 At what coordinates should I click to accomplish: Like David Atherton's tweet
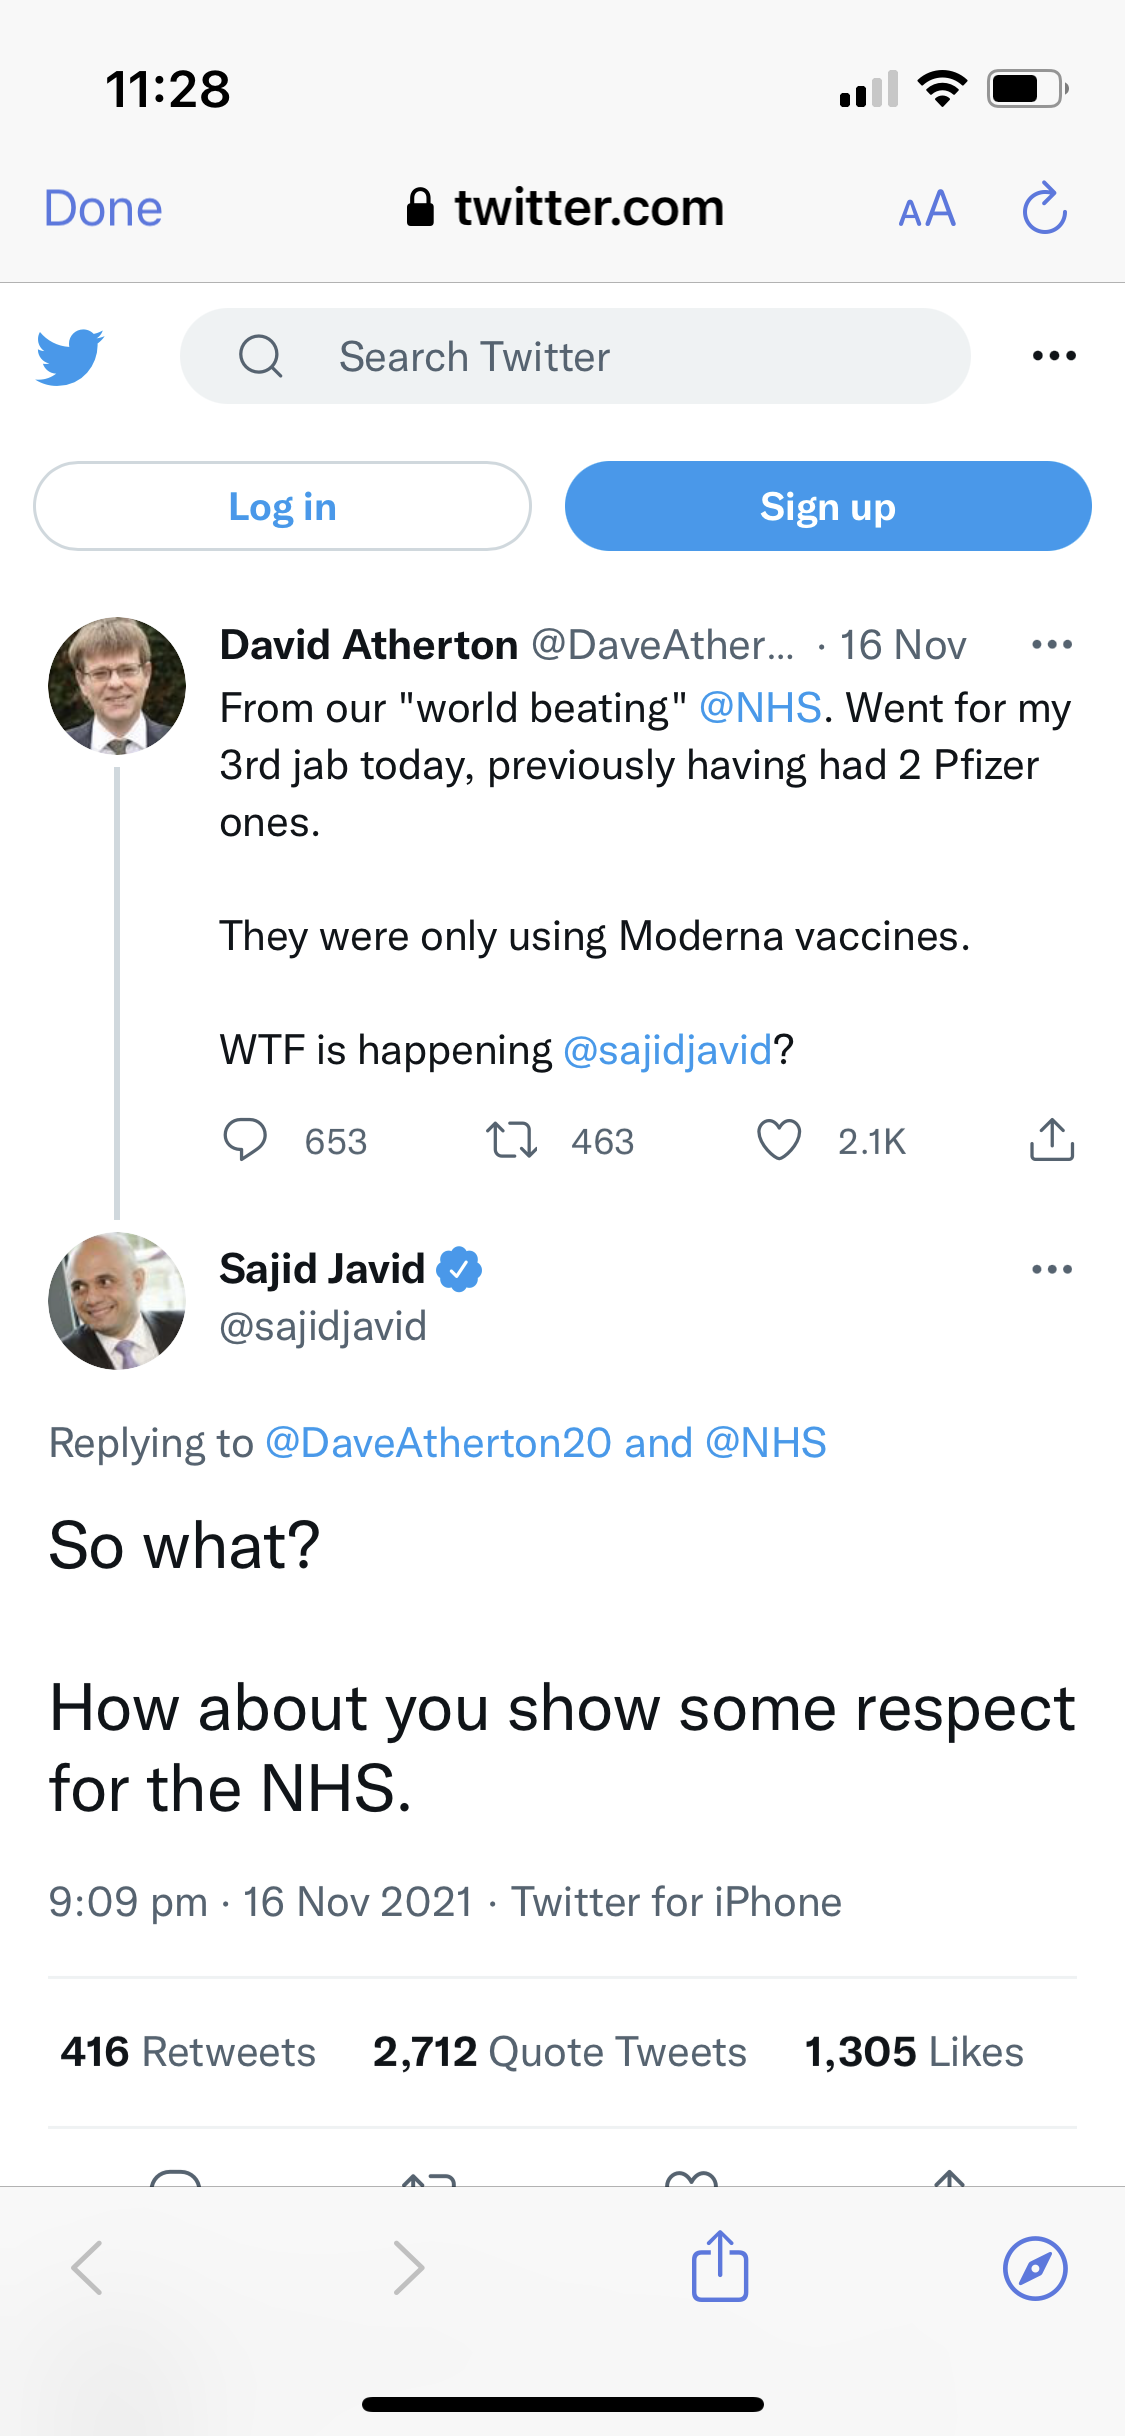tap(779, 1140)
